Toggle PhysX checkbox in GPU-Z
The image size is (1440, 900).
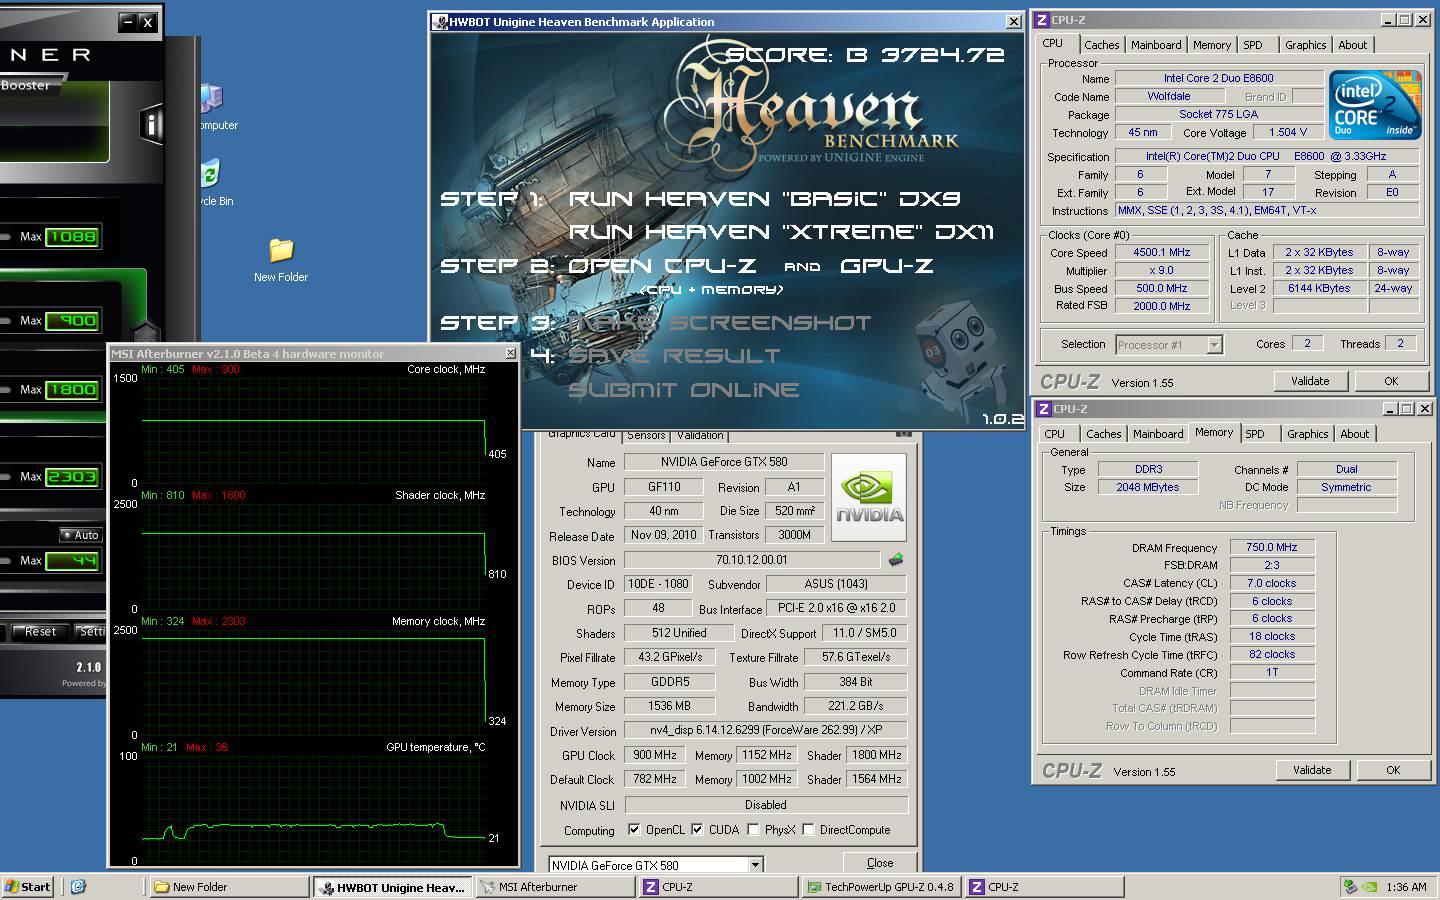[x=753, y=830]
